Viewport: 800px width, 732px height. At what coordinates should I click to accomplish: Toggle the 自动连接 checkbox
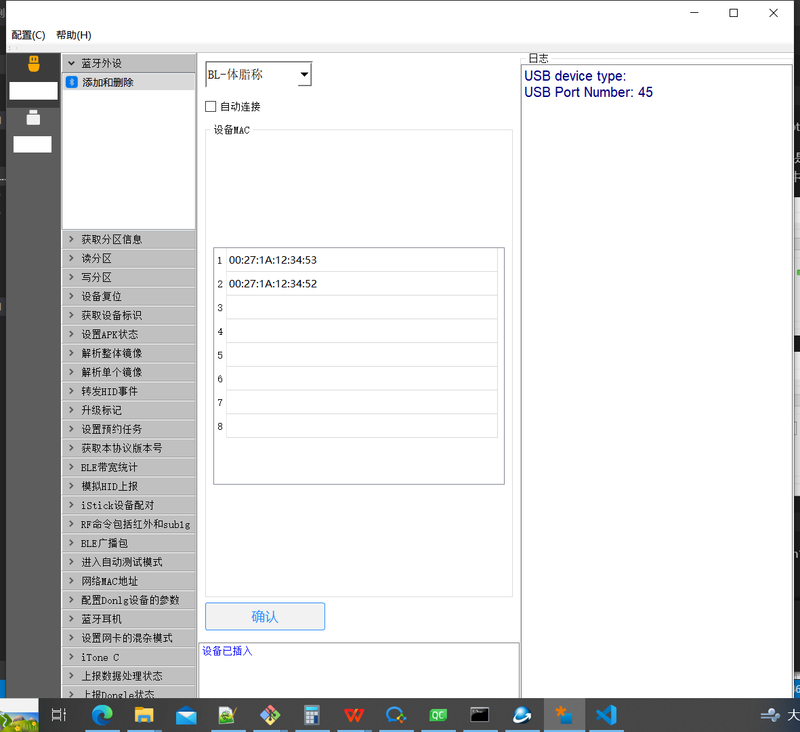[x=210, y=107]
